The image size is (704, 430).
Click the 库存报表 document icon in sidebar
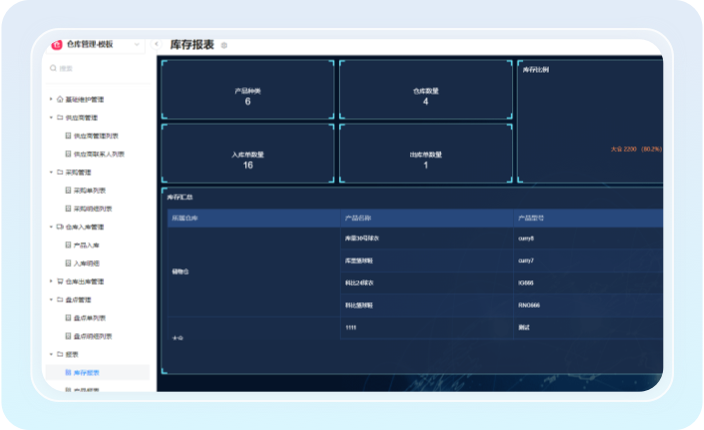(68, 372)
